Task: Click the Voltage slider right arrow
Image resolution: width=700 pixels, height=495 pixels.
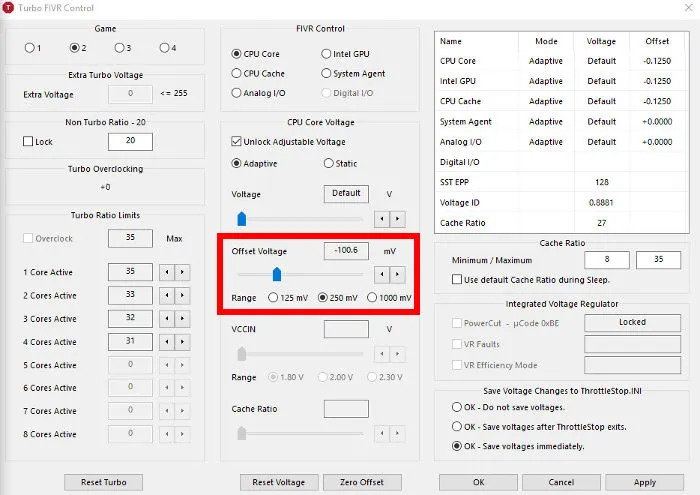Action: click(397, 219)
